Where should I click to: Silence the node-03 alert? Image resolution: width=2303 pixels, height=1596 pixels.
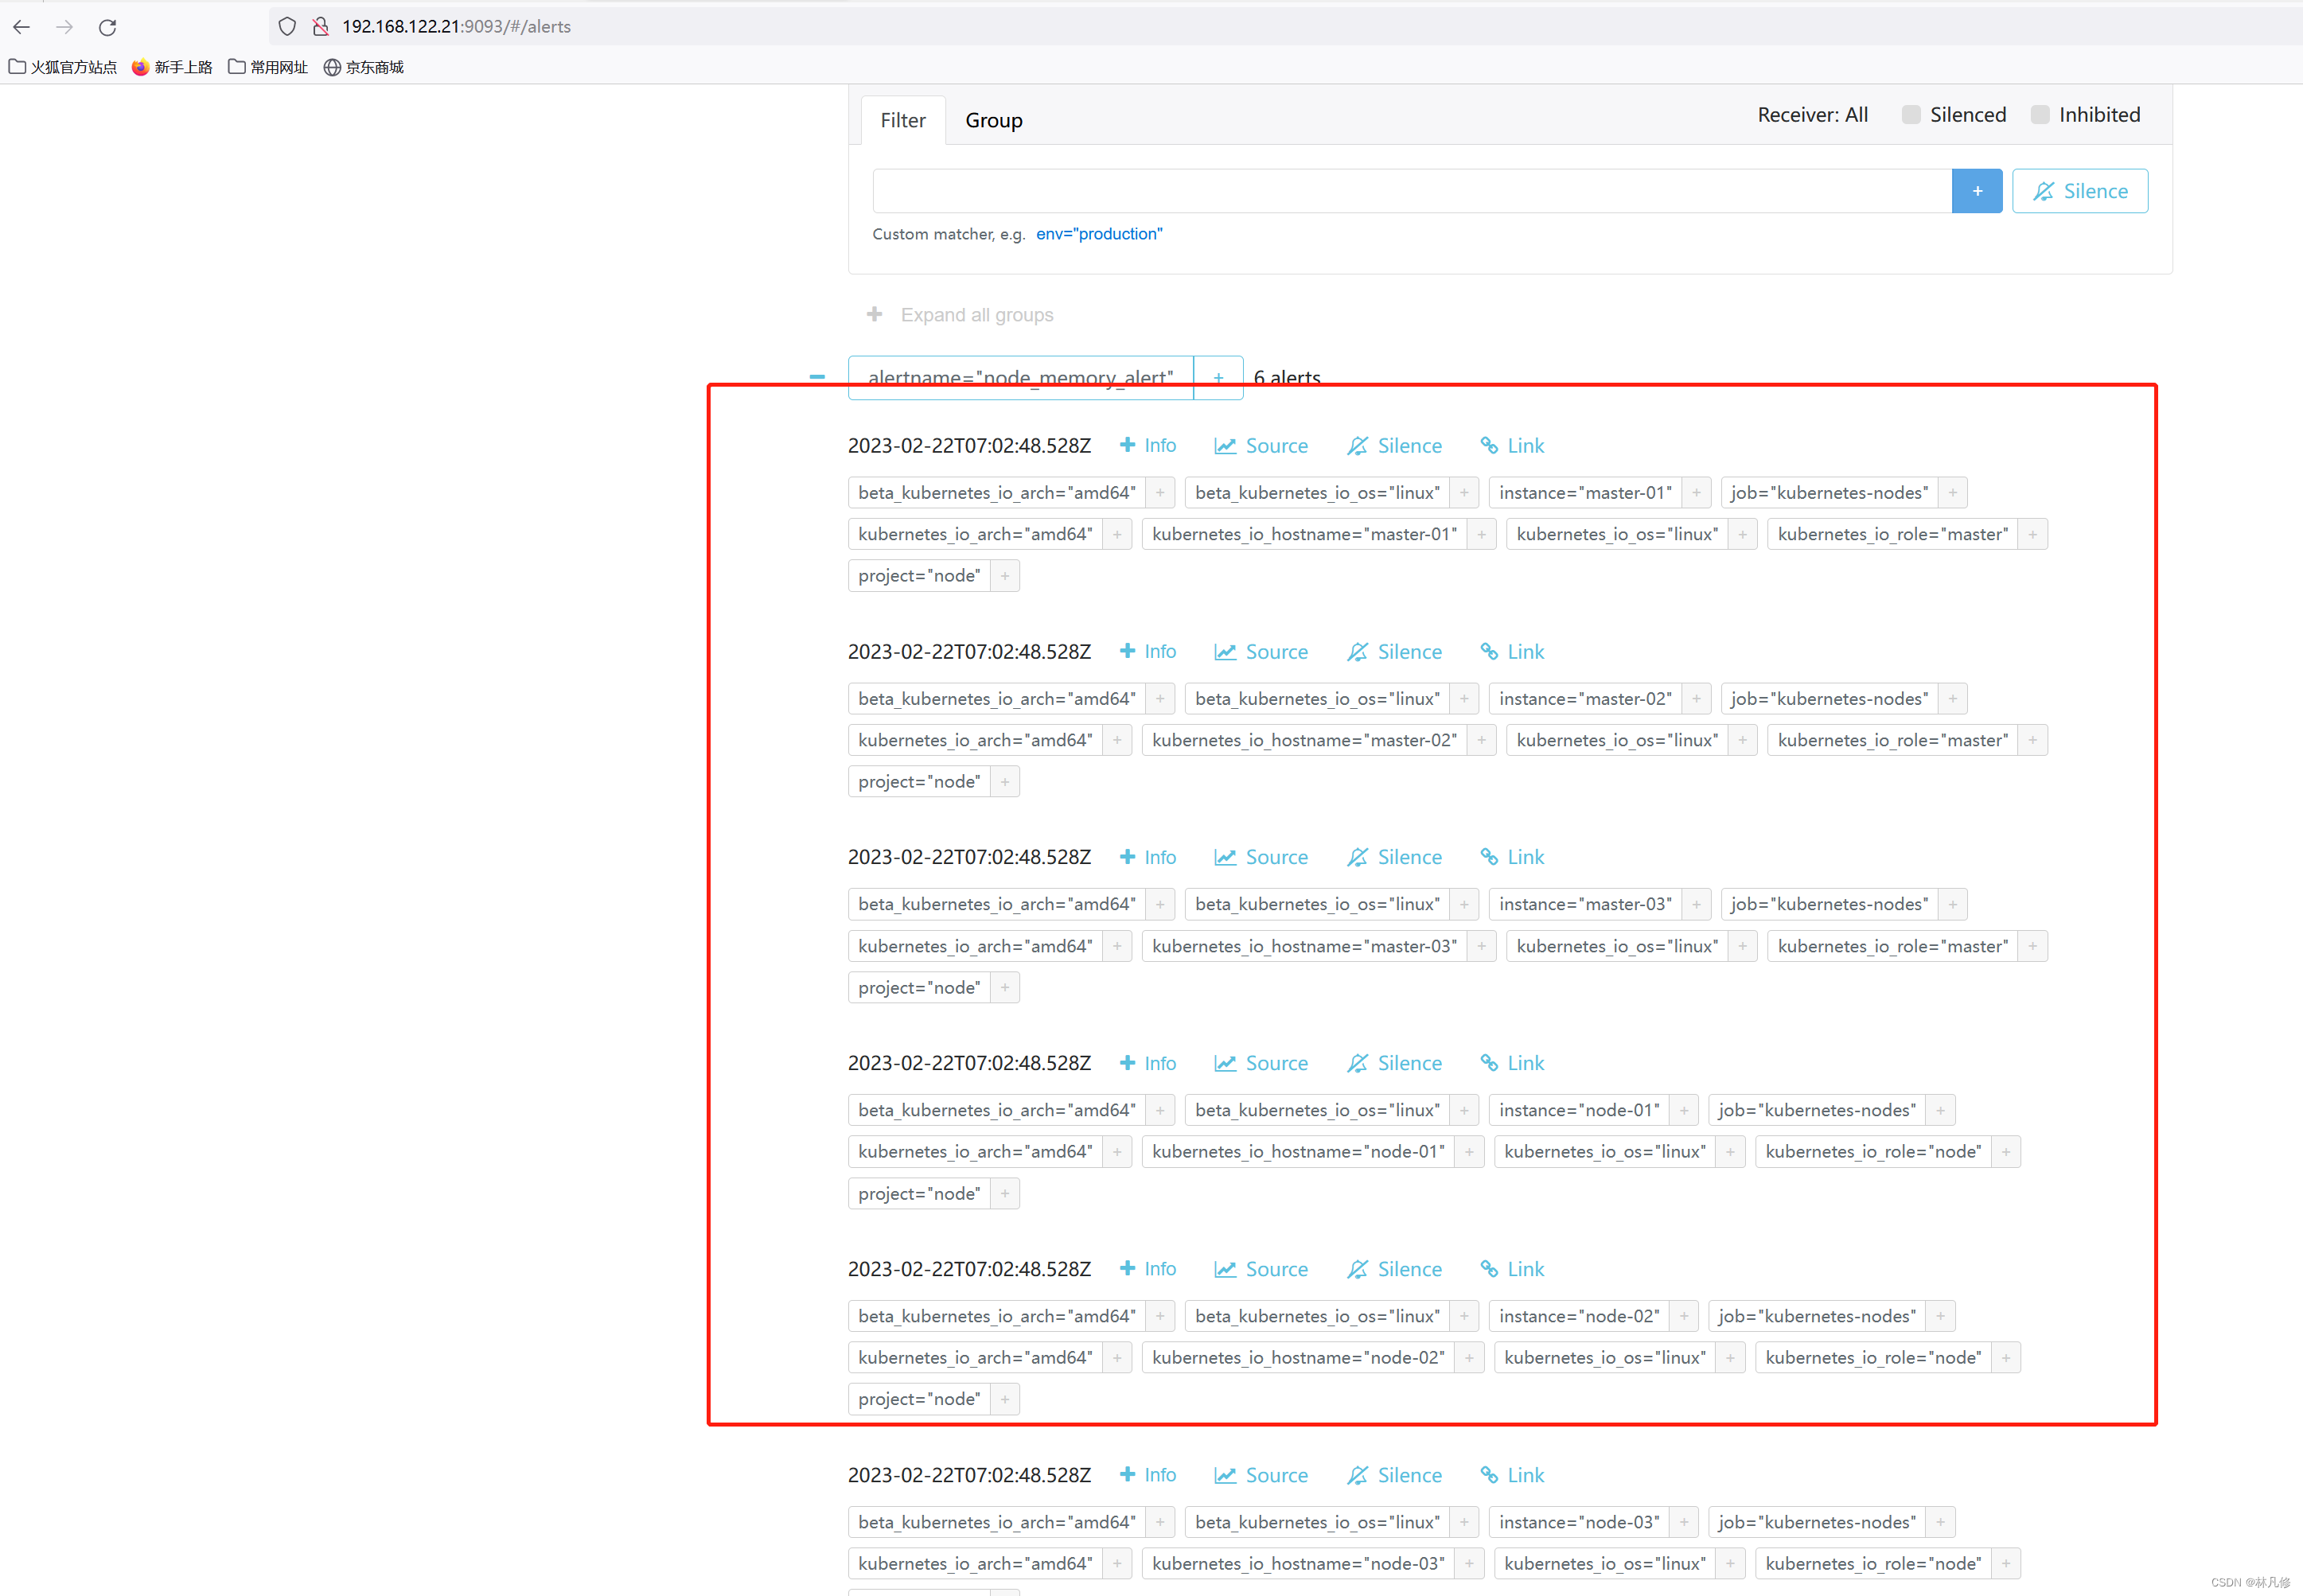pyautogui.click(x=1394, y=1476)
